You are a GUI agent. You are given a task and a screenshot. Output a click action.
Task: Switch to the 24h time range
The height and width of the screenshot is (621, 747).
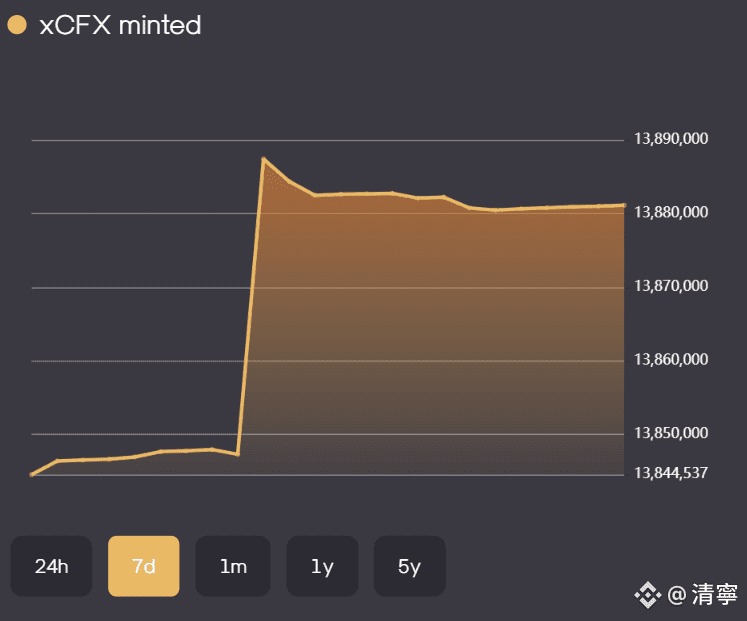(51, 566)
